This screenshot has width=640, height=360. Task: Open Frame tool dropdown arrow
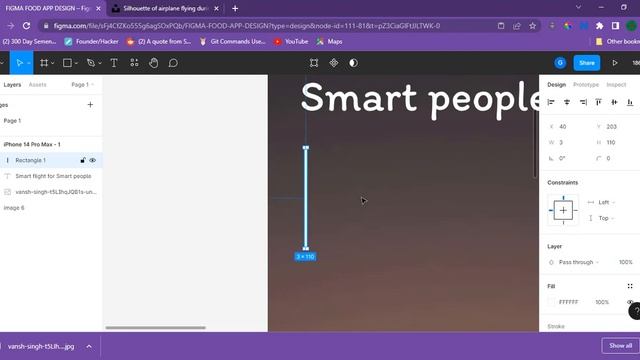53,63
